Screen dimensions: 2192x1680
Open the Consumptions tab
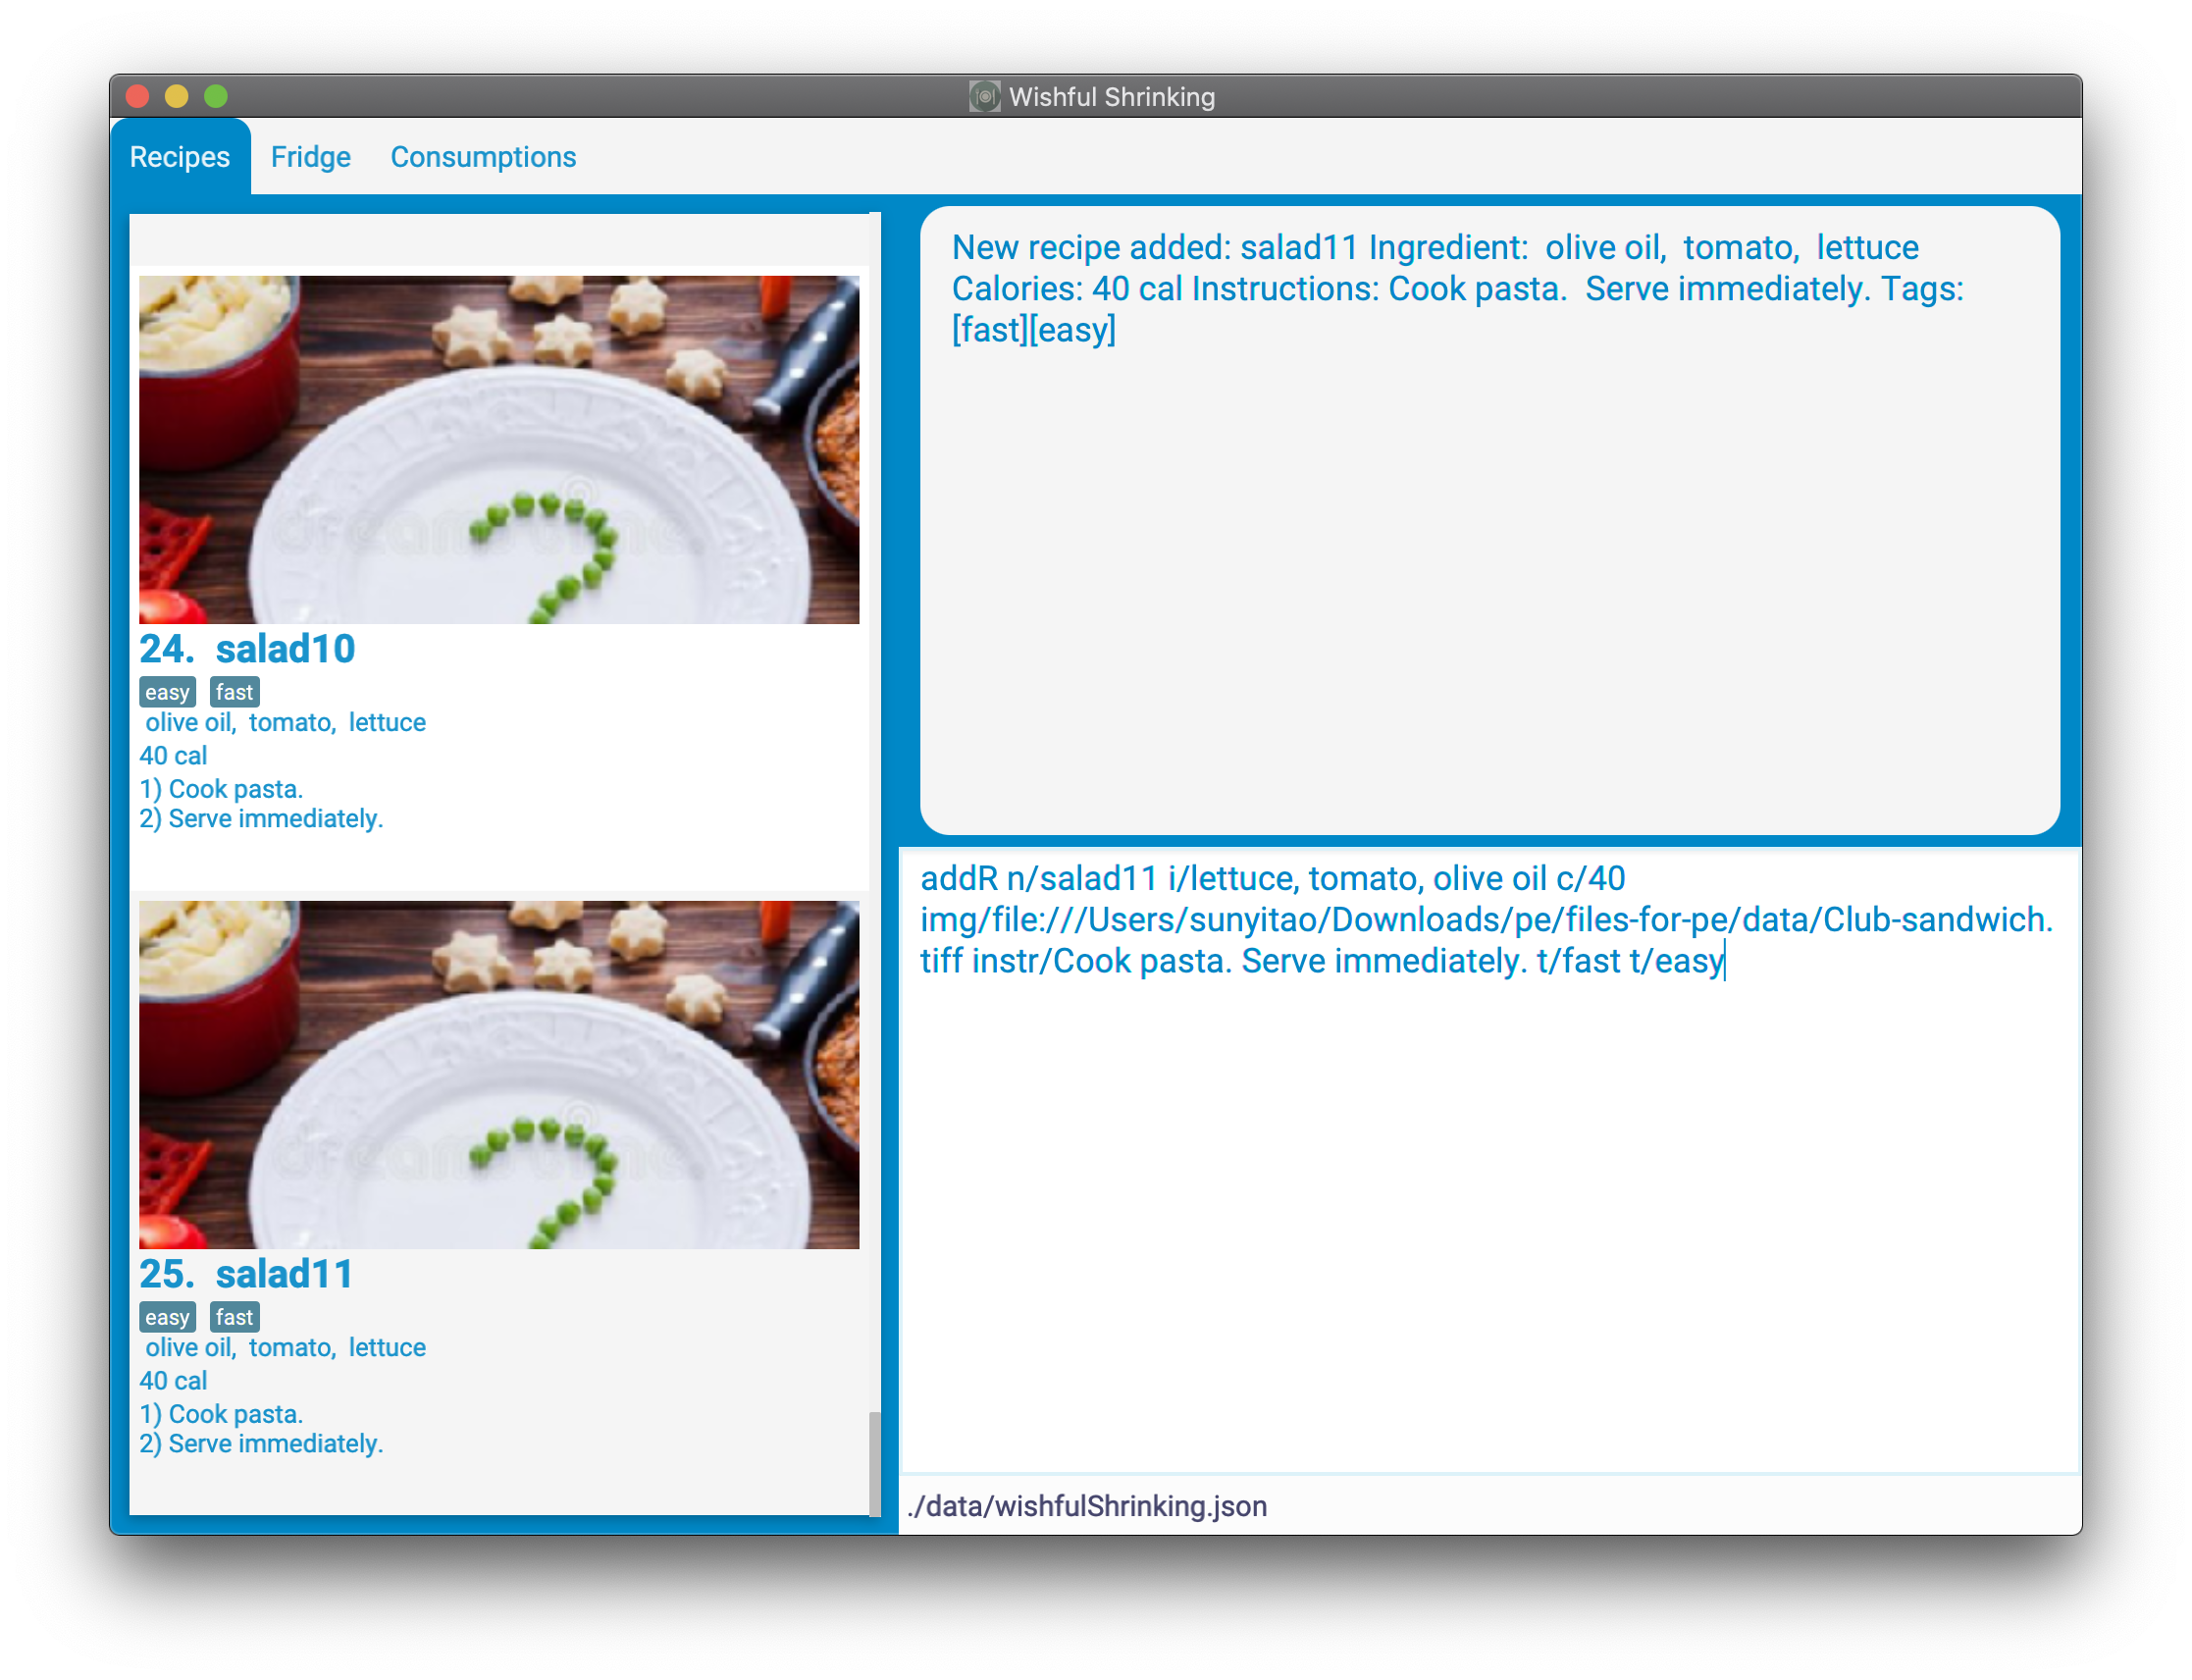click(484, 157)
